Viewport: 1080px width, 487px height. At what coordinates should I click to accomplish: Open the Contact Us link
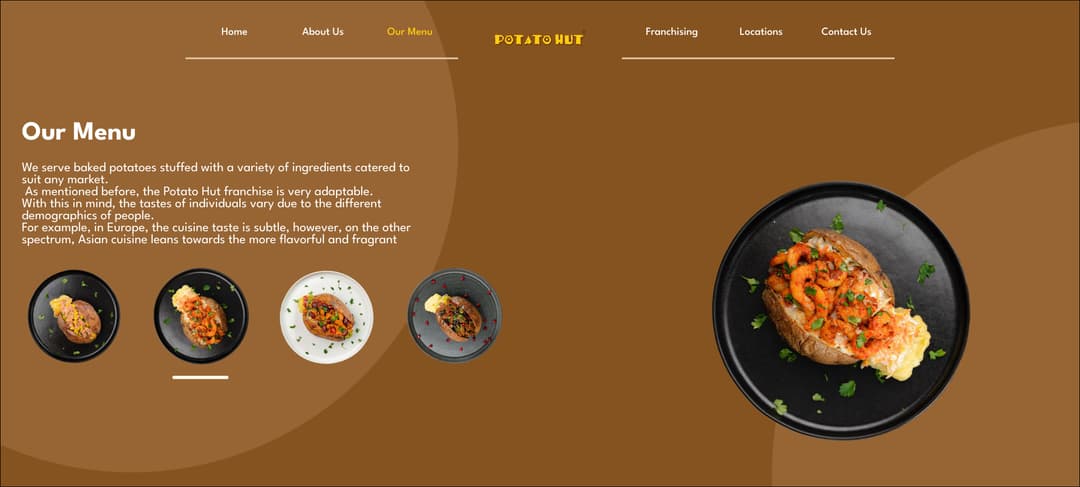[x=846, y=32]
